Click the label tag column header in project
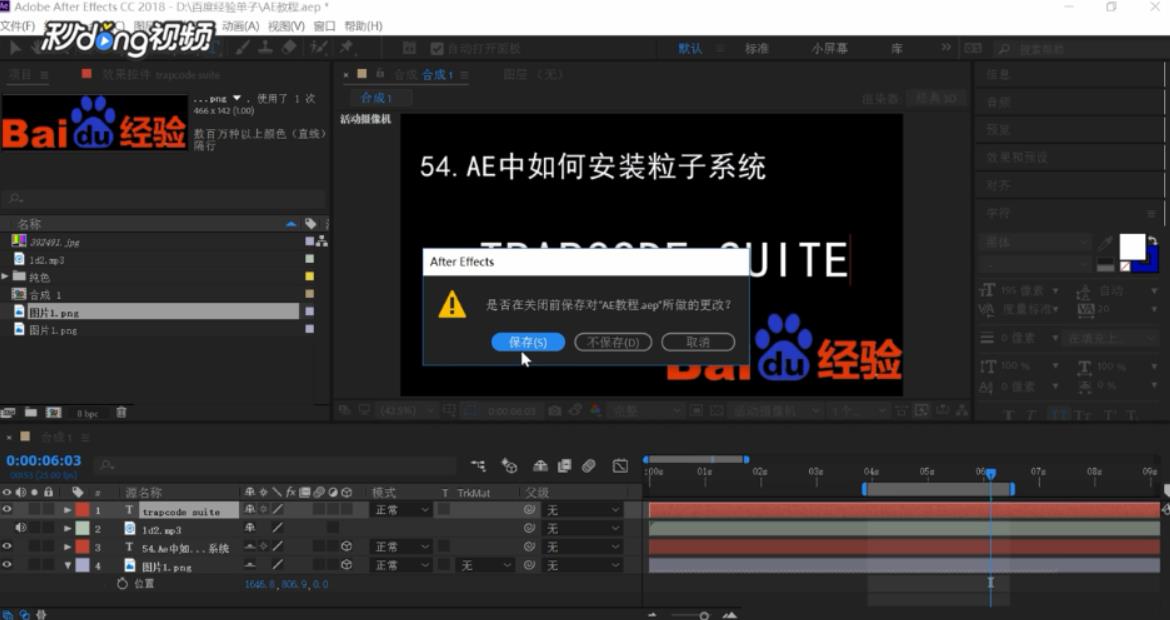1170x620 pixels. [x=310, y=224]
